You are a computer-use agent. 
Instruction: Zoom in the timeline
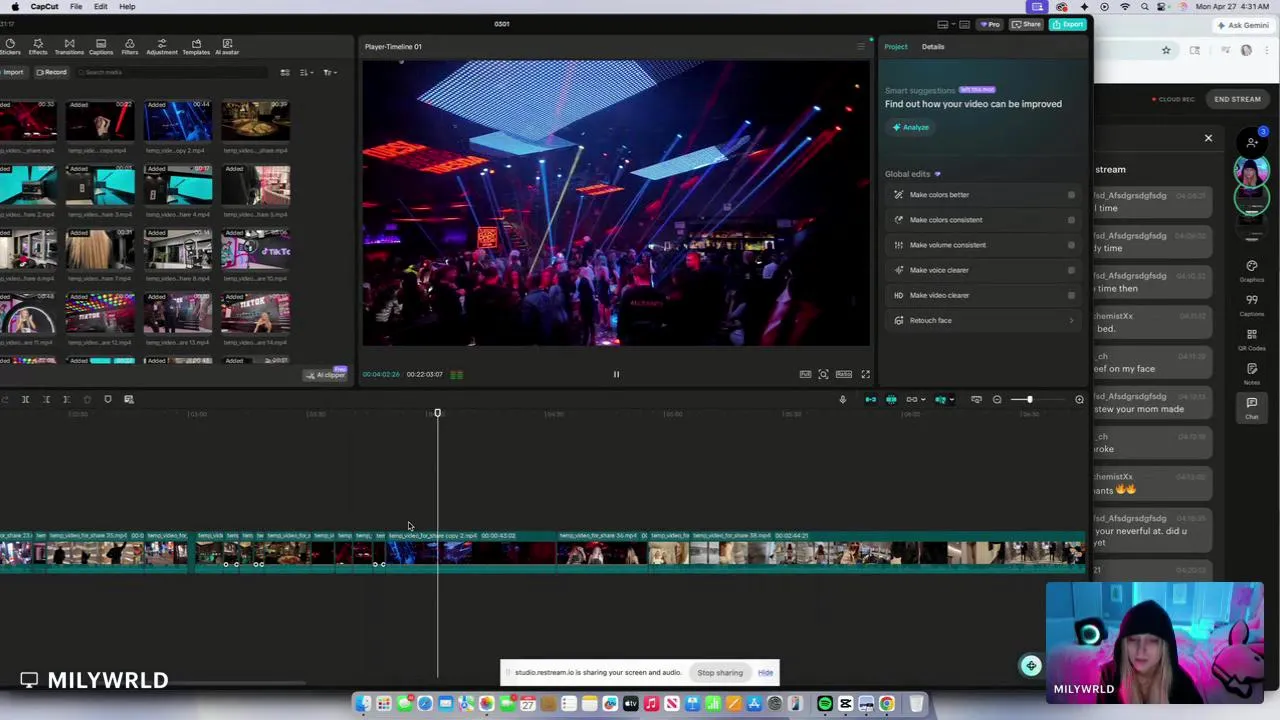1079,400
